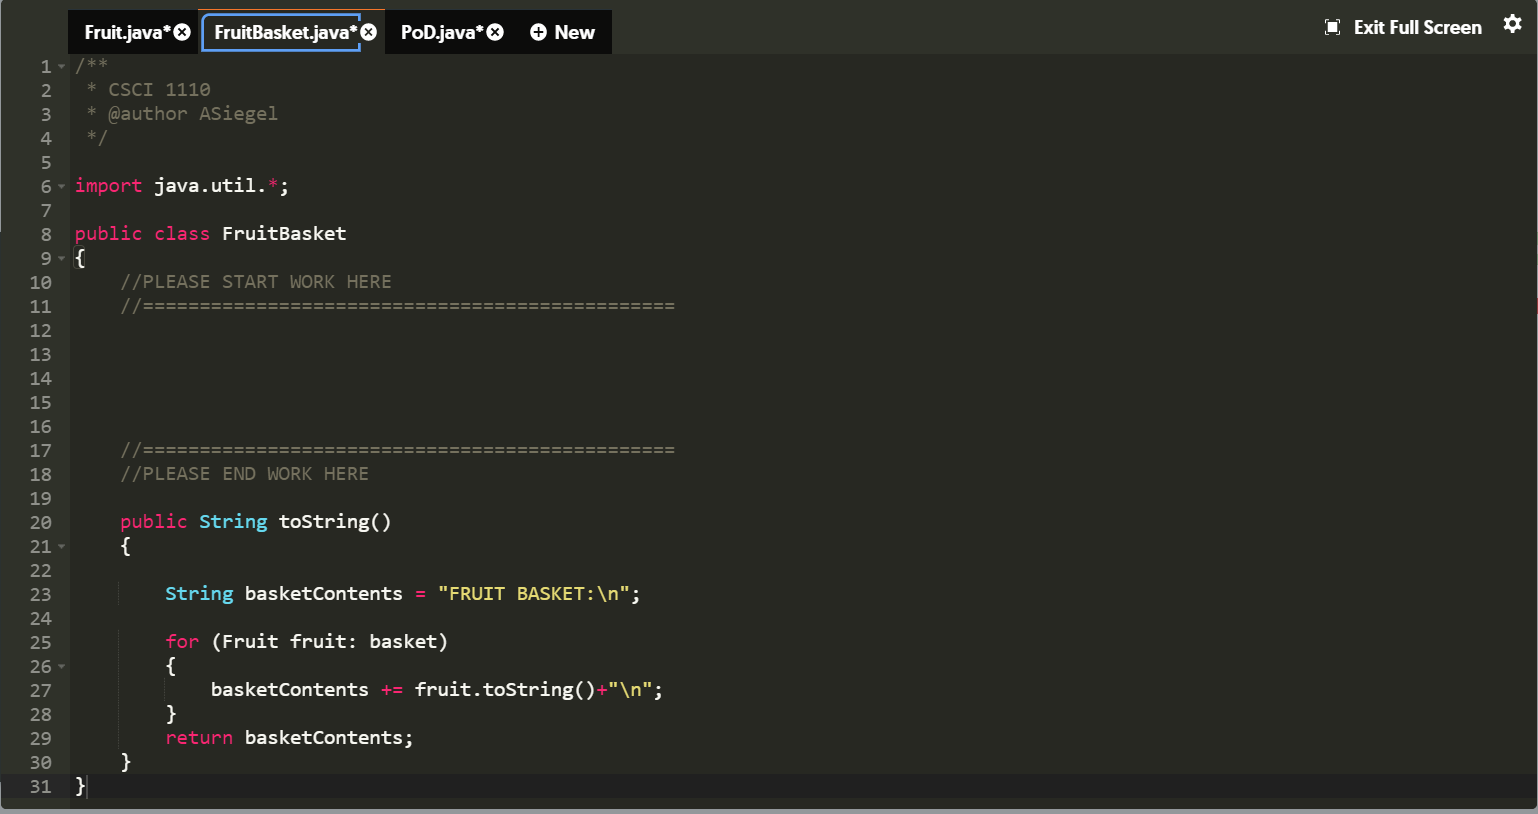1538x814 pixels.
Task: Place cursor on the basketContents variable
Action: tap(322, 593)
